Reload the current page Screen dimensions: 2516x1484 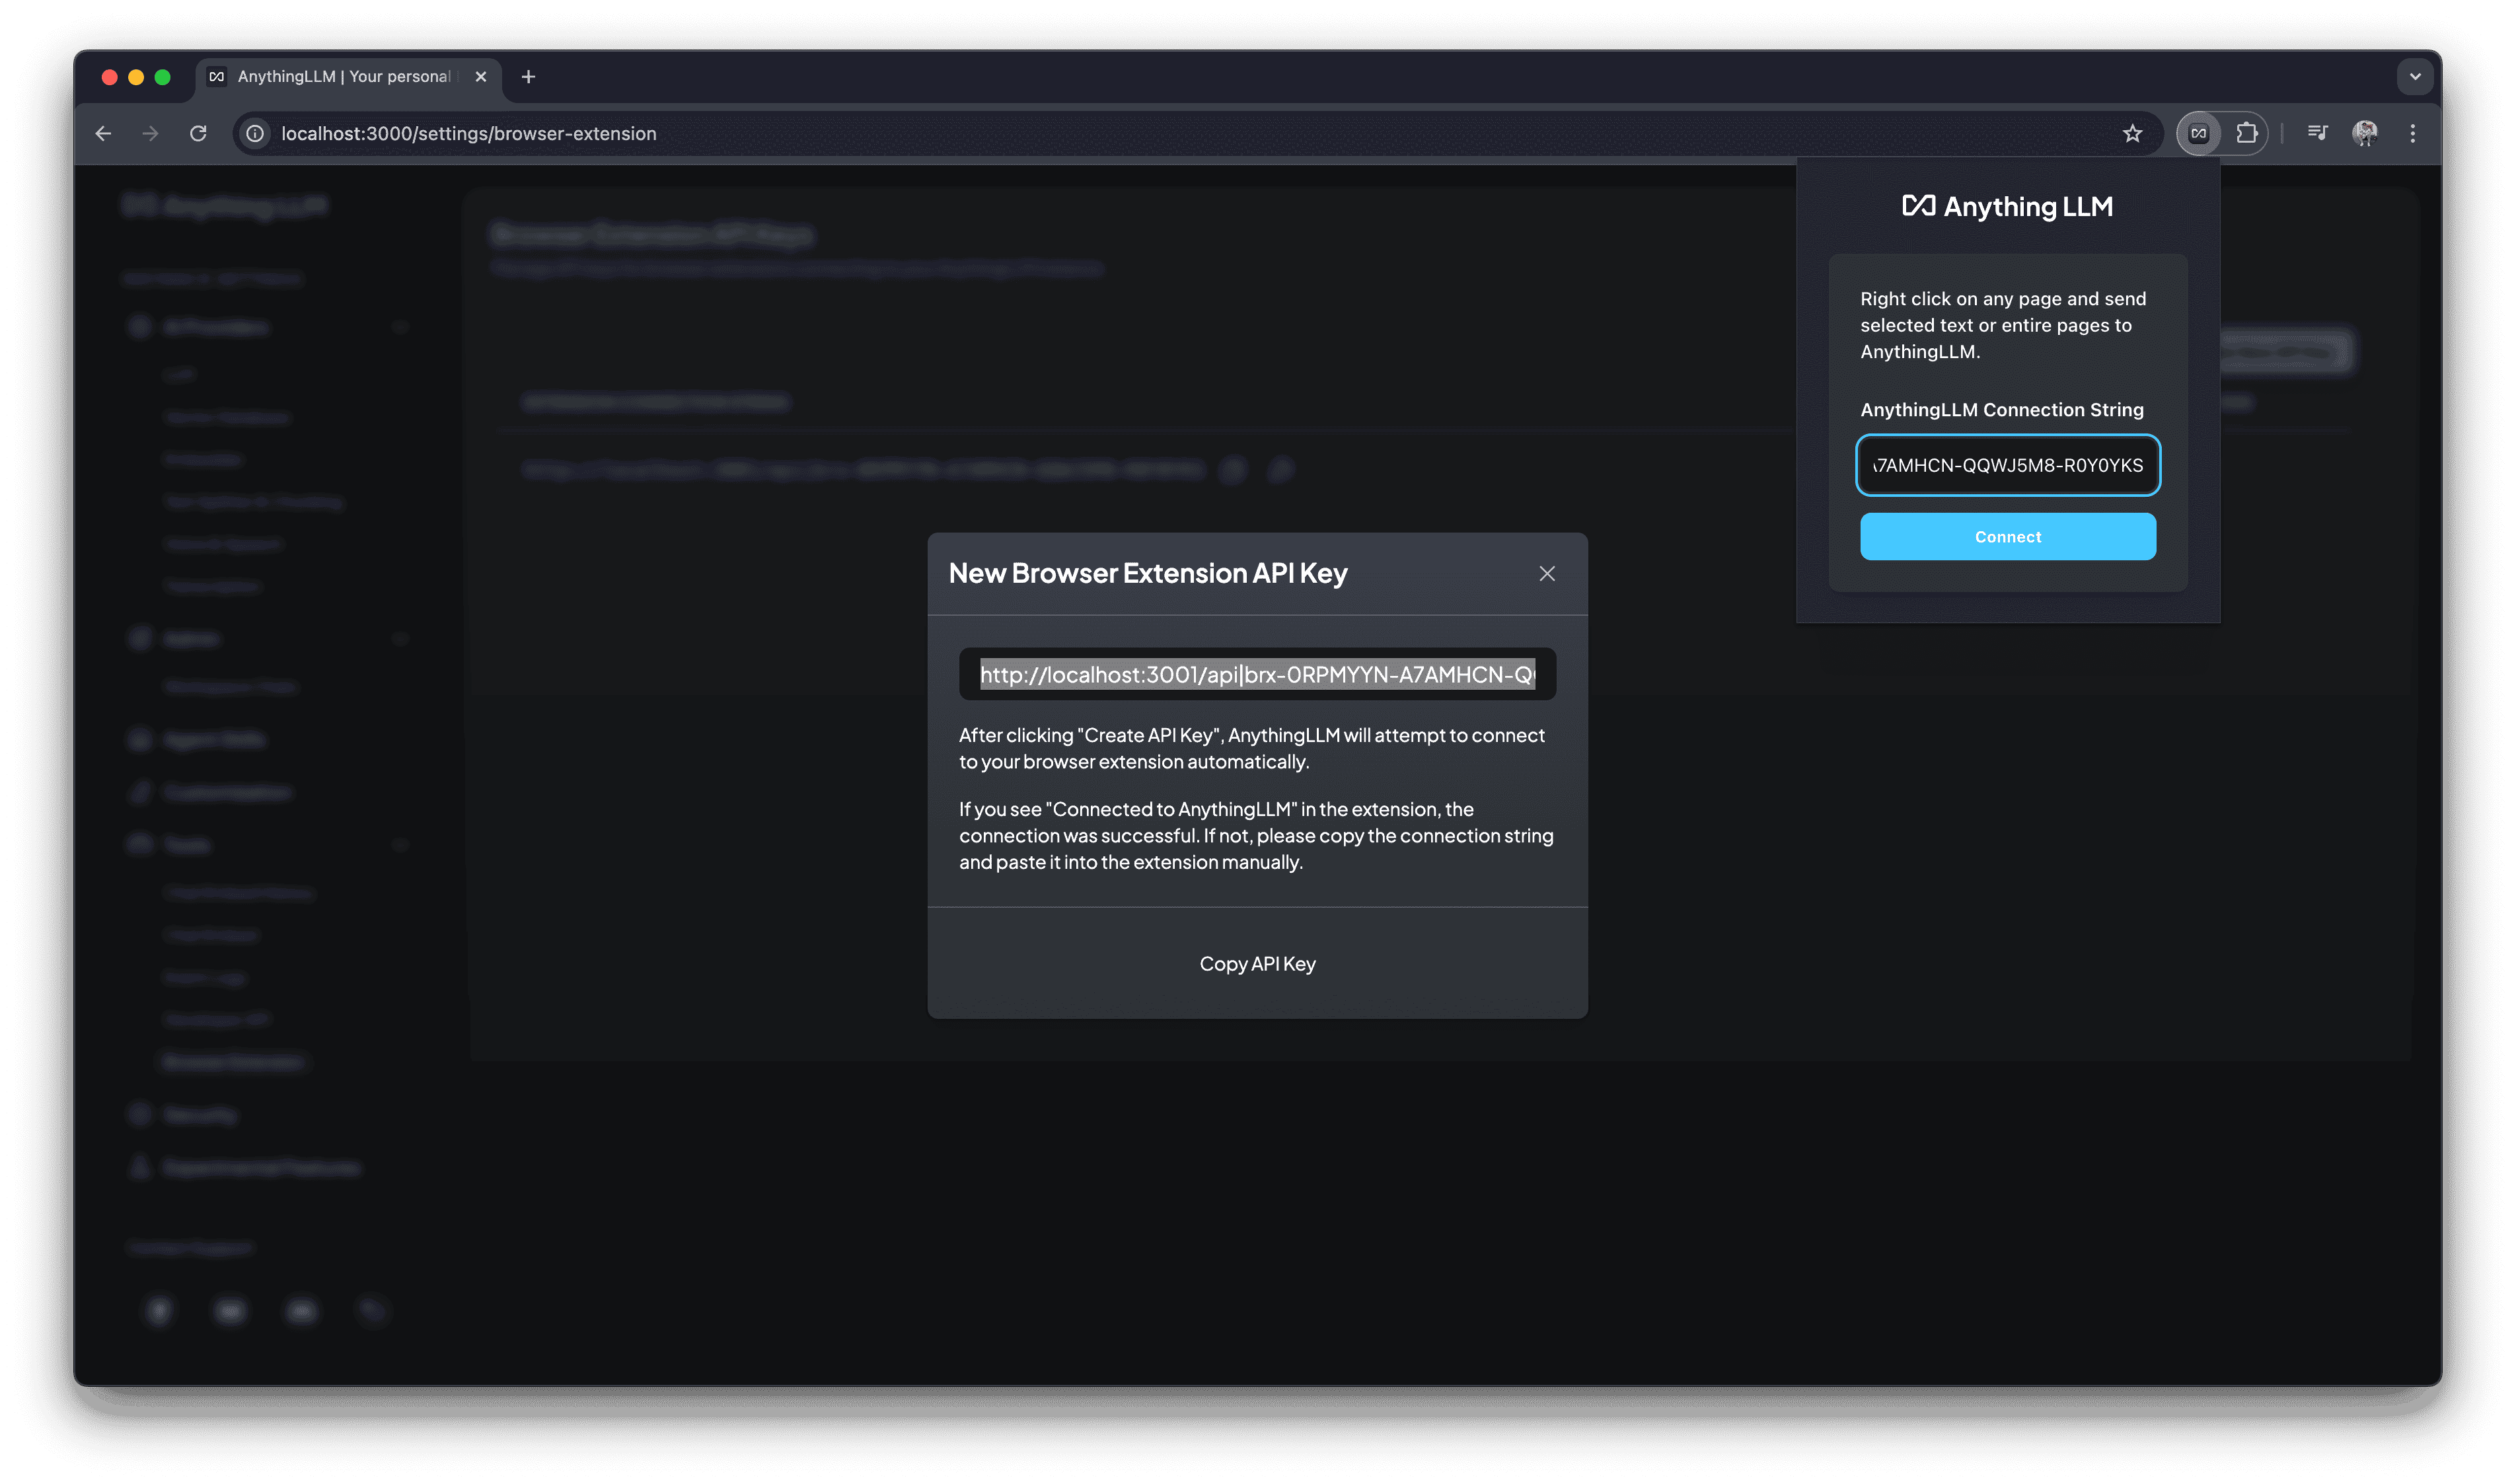[x=198, y=133]
